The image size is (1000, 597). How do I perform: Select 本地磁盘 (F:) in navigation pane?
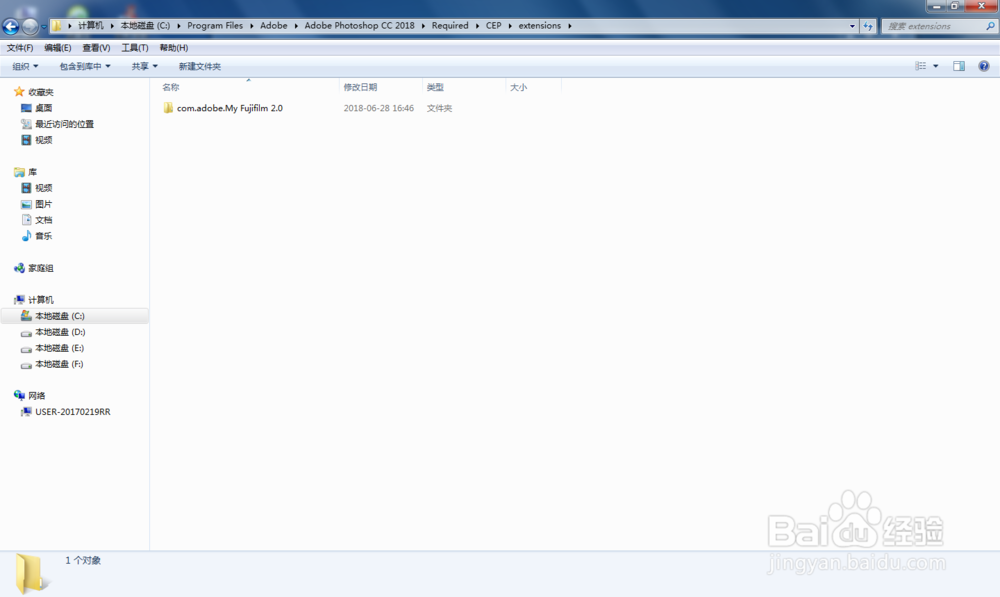coord(59,364)
